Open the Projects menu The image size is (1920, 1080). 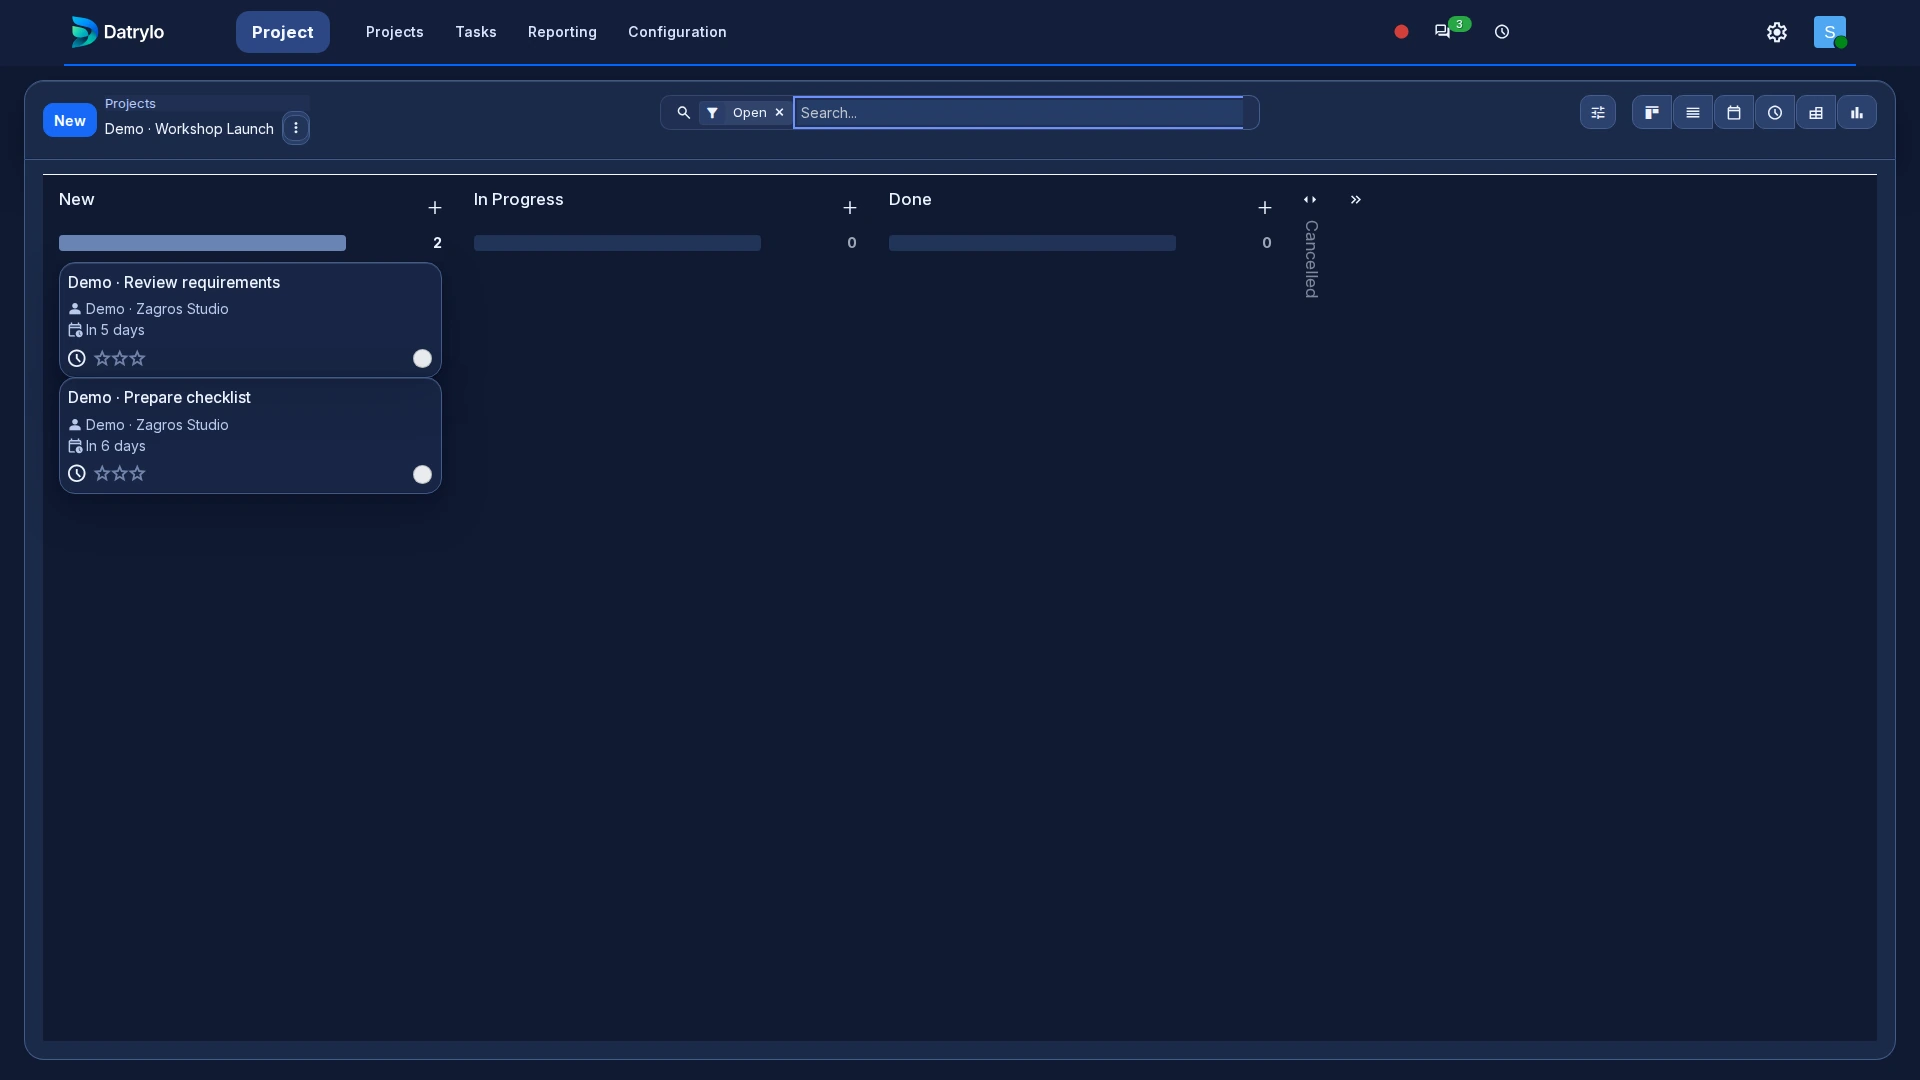pyautogui.click(x=395, y=32)
